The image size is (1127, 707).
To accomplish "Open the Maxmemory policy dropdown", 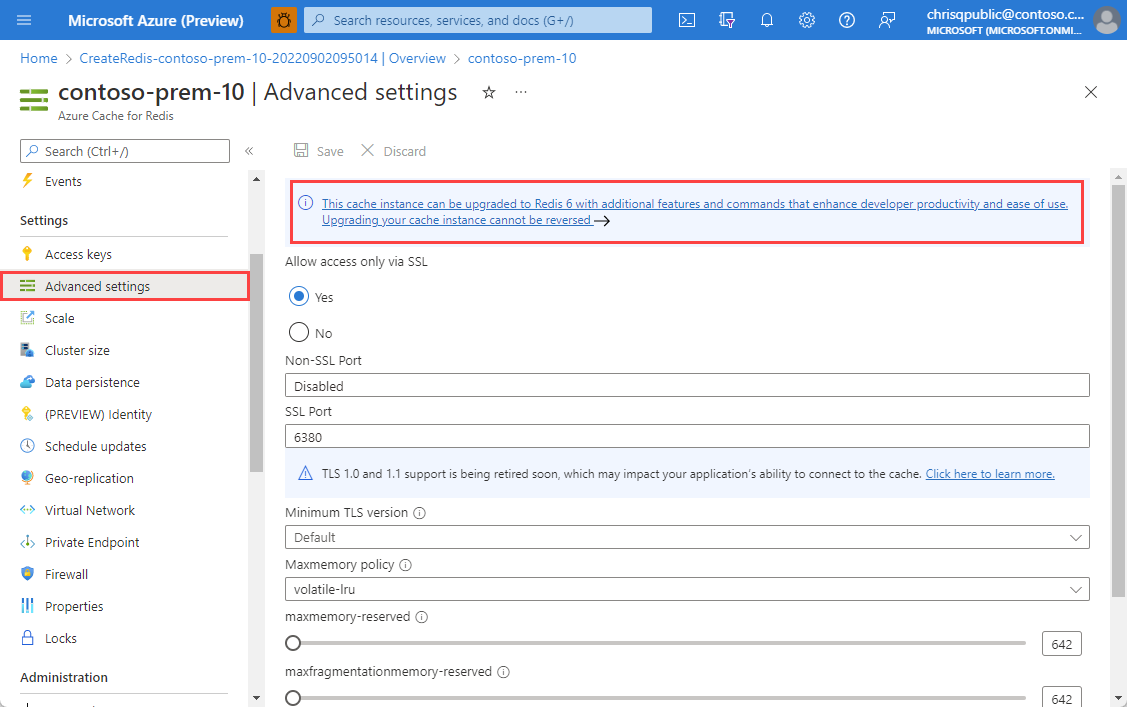I will 687,589.
